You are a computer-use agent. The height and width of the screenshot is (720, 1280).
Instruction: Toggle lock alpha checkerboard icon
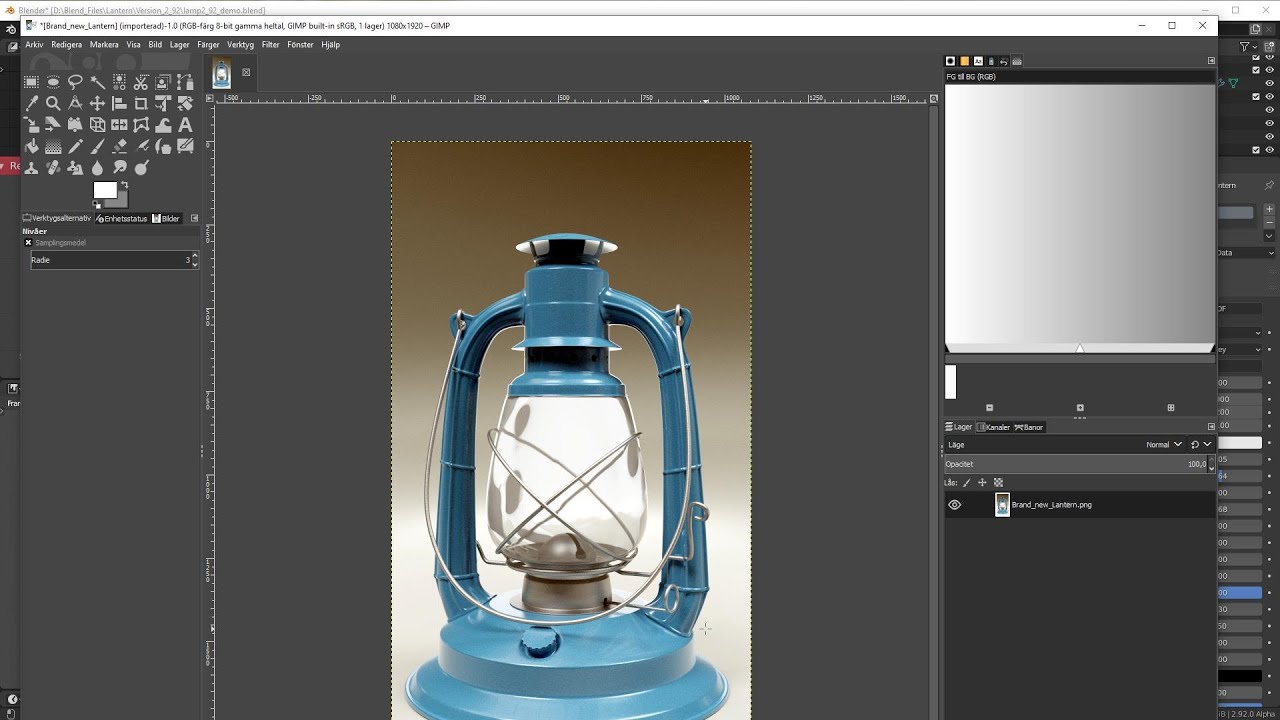click(x=998, y=483)
